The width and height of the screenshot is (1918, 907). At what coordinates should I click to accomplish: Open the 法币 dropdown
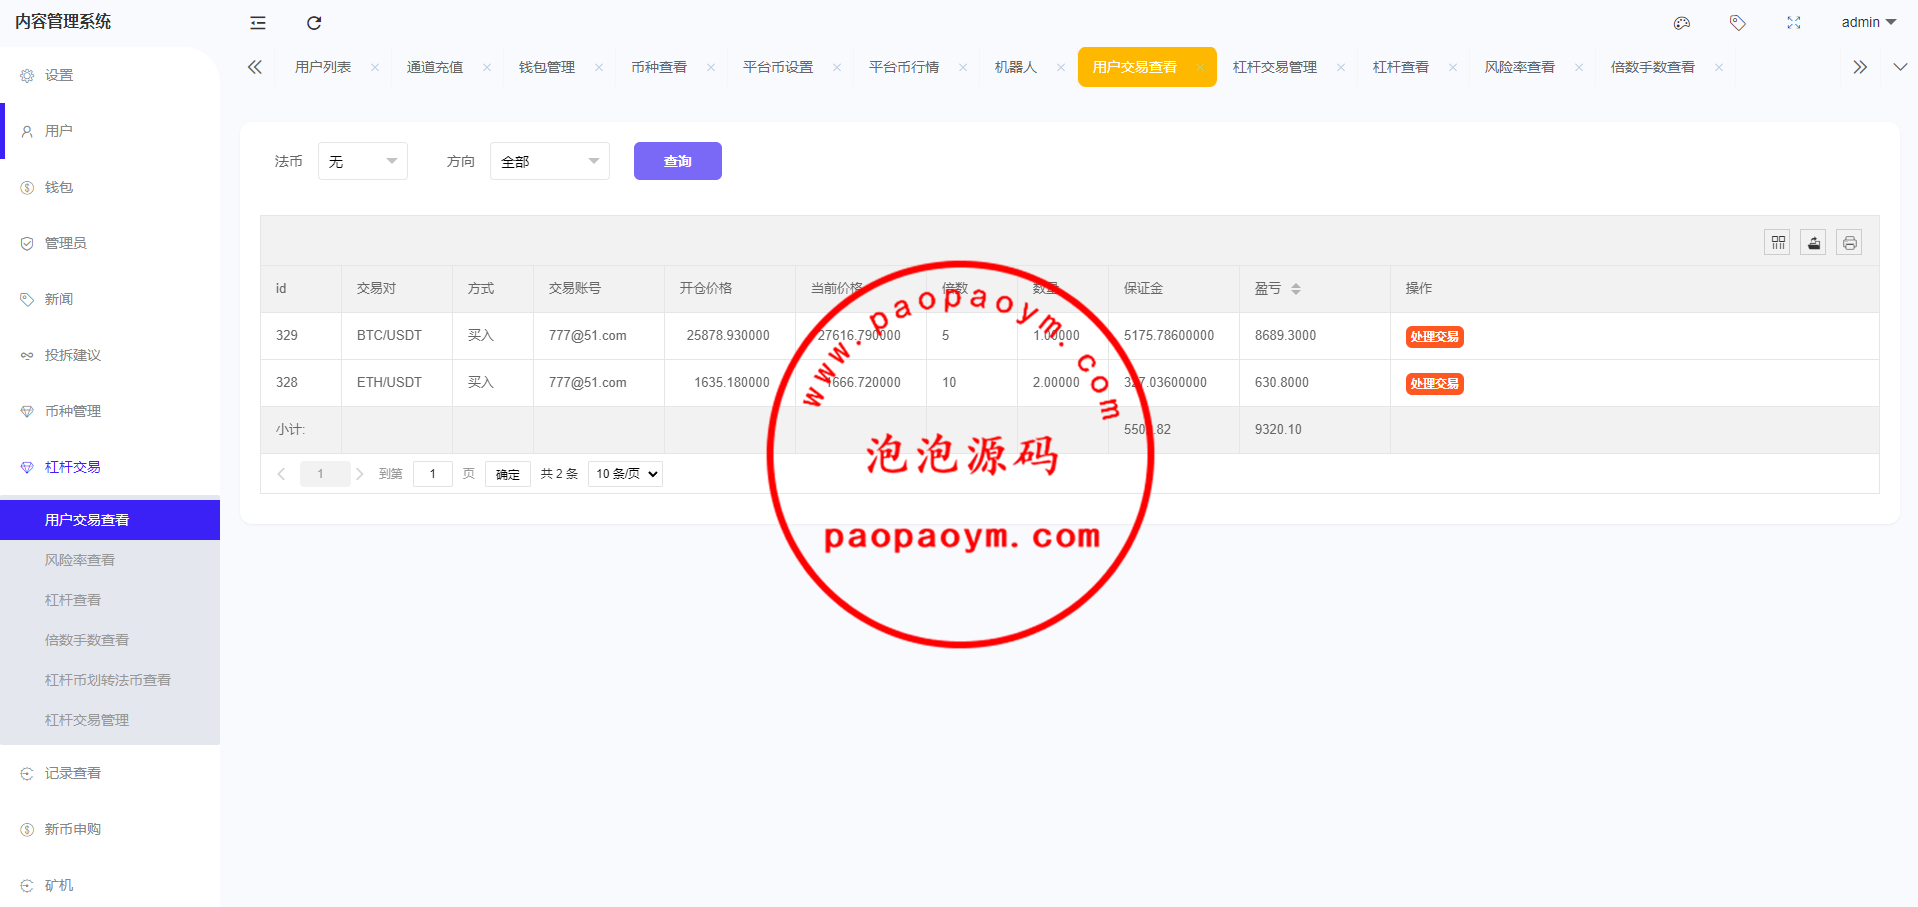coord(363,161)
